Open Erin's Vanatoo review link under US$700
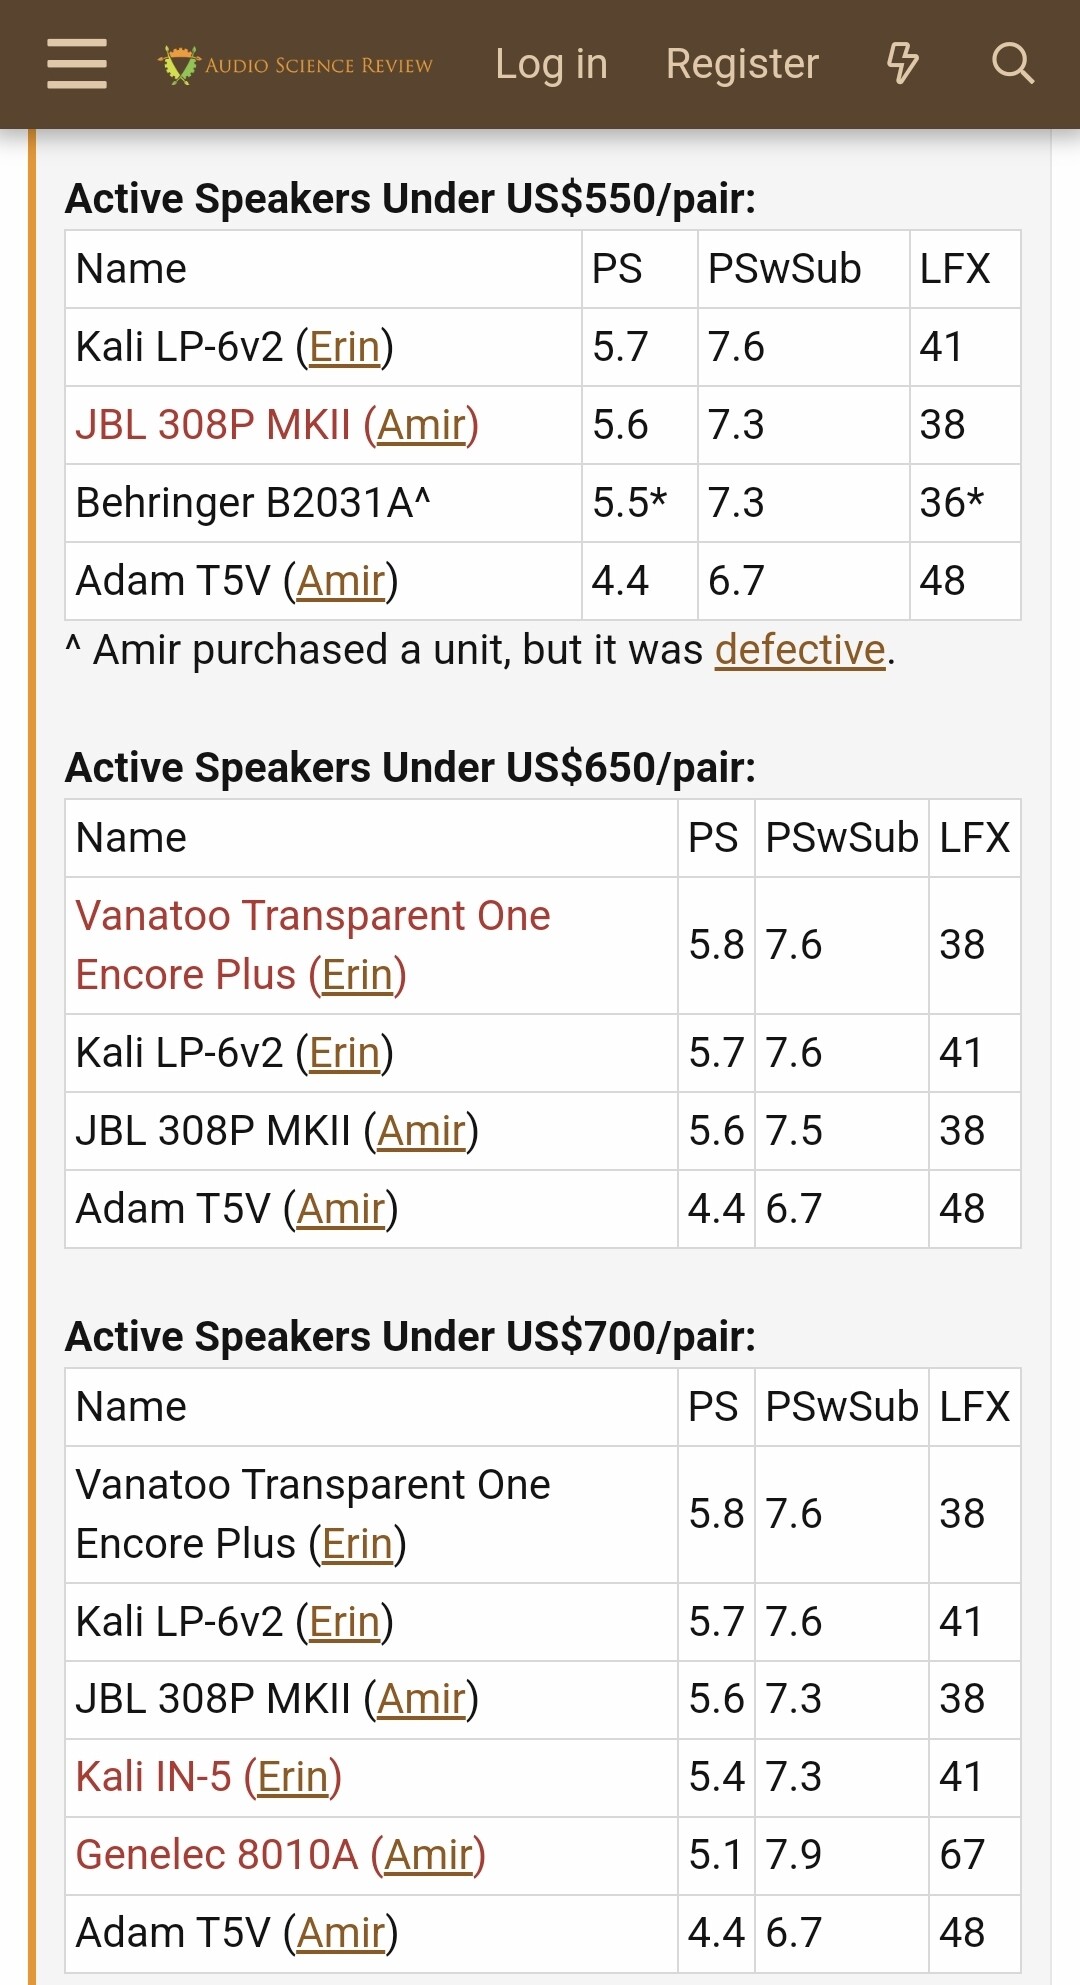The height and width of the screenshot is (1985, 1080). point(357,1544)
